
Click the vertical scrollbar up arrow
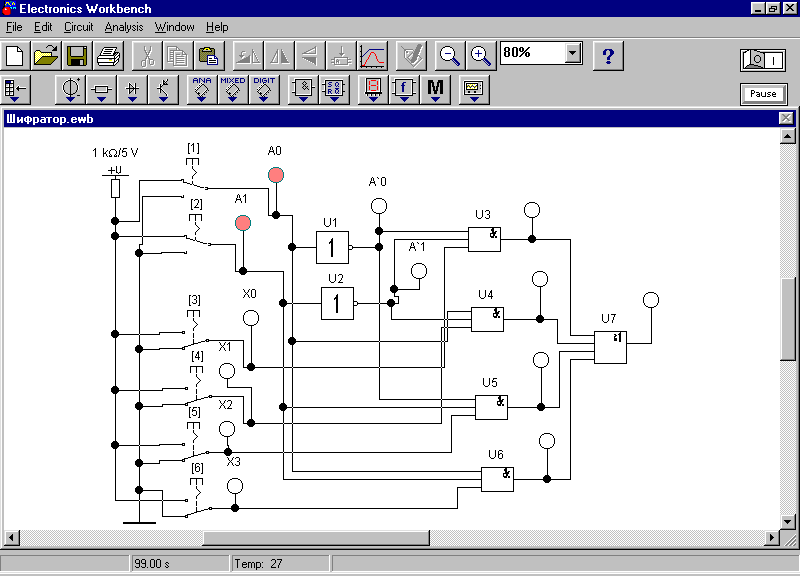(x=788, y=136)
